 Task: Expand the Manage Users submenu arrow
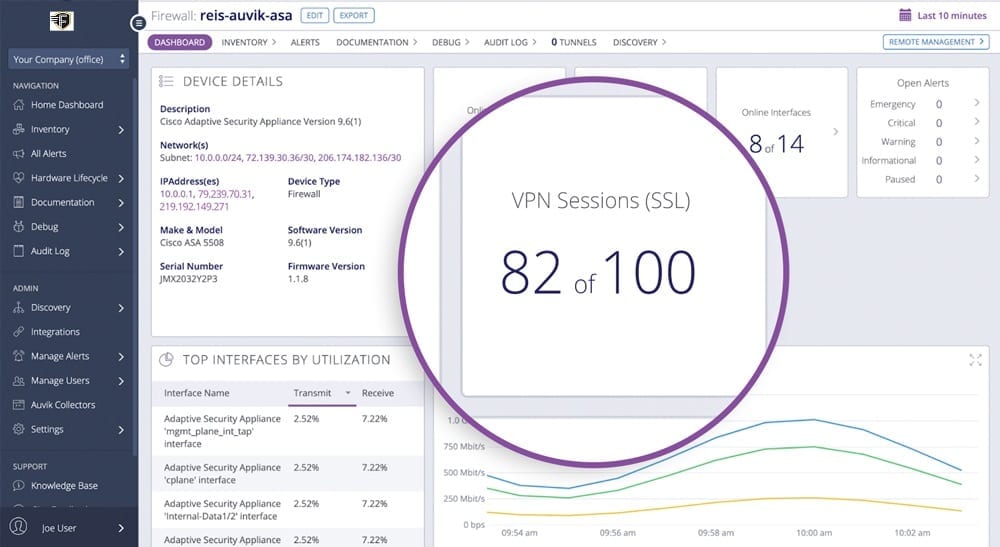121,381
